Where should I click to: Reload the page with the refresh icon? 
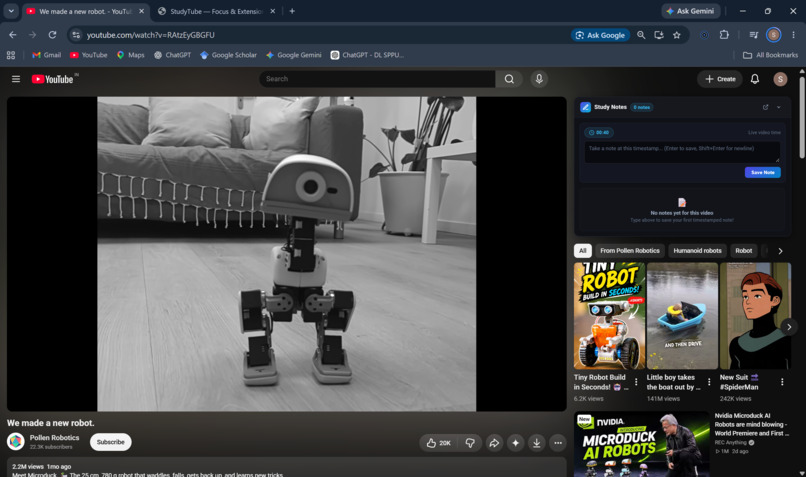(x=52, y=35)
